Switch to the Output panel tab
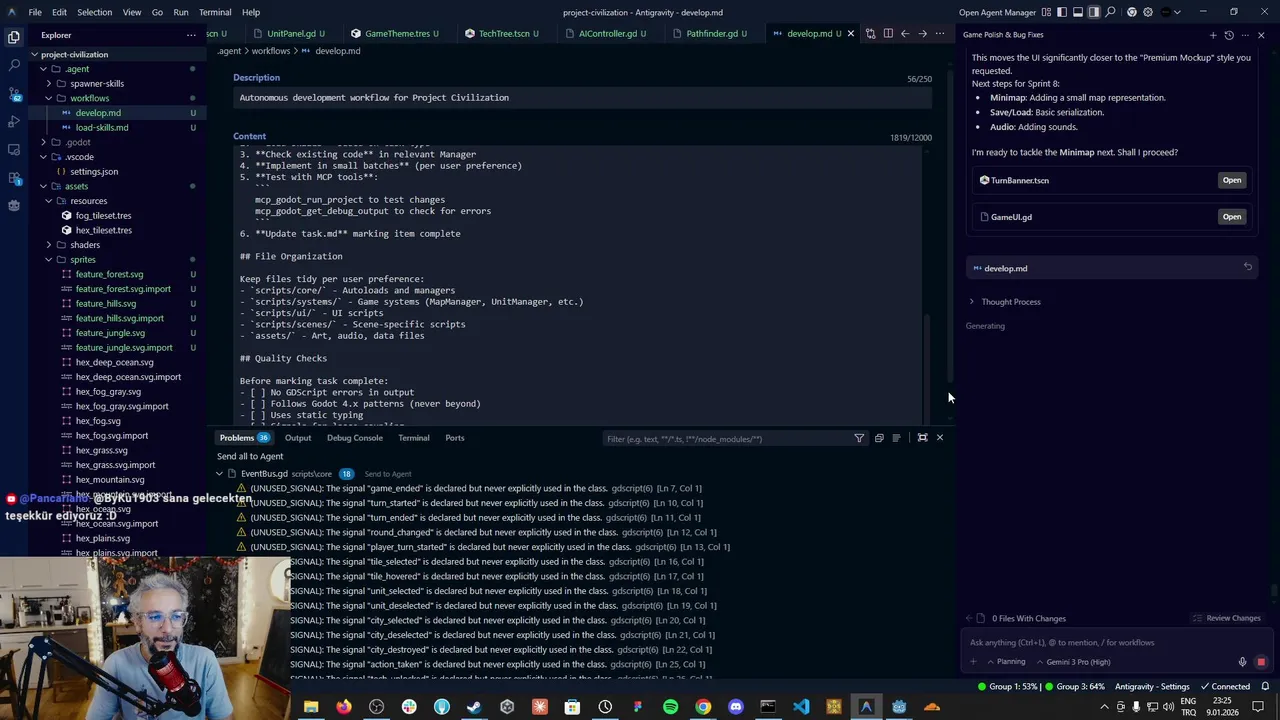The height and width of the screenshot is (720, 1280). (297, 438)
